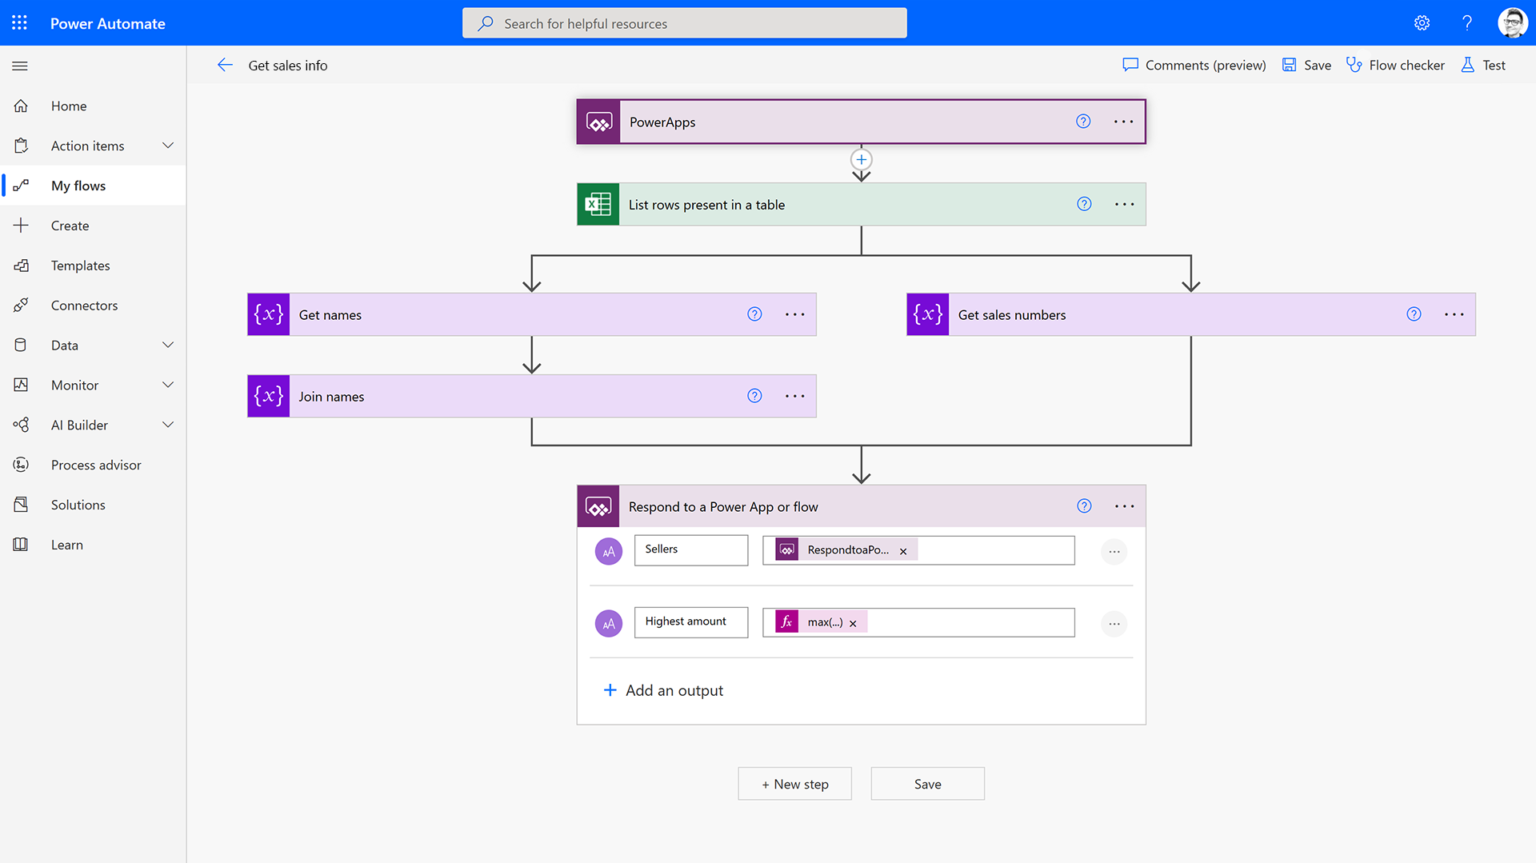Click the {x} icon on Get sales numbers
The height and width of the screenshot is (863, 1536).
(x=927, y=314)
